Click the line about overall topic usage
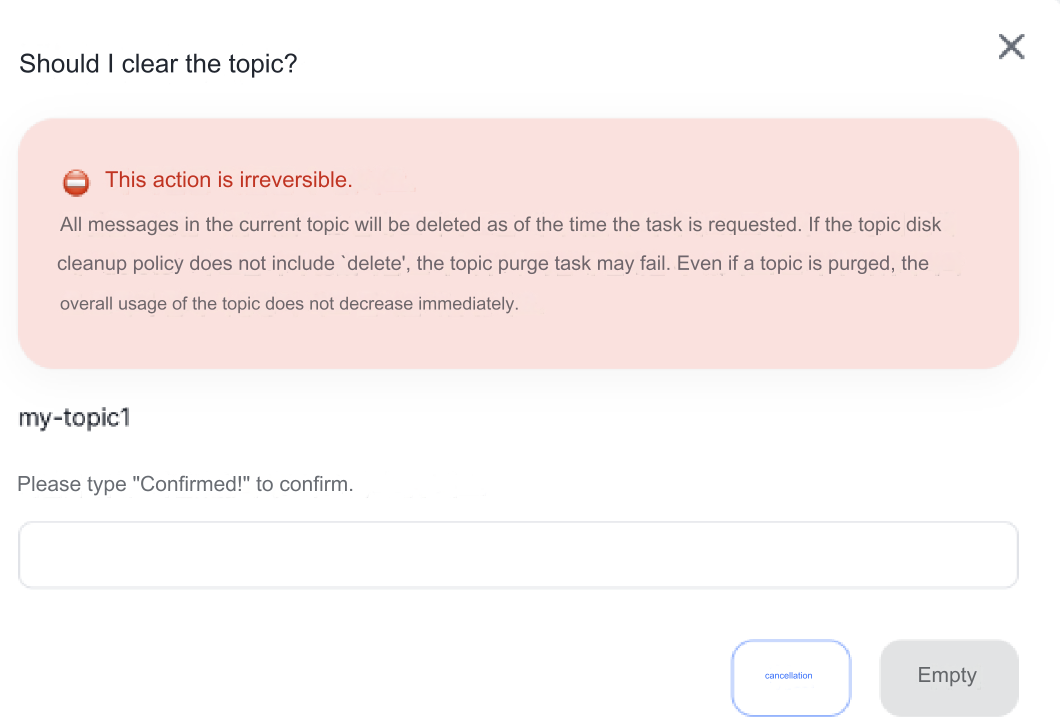This screenshot has width=1060, height=720. pyautogui.click(x=288, y=303)
